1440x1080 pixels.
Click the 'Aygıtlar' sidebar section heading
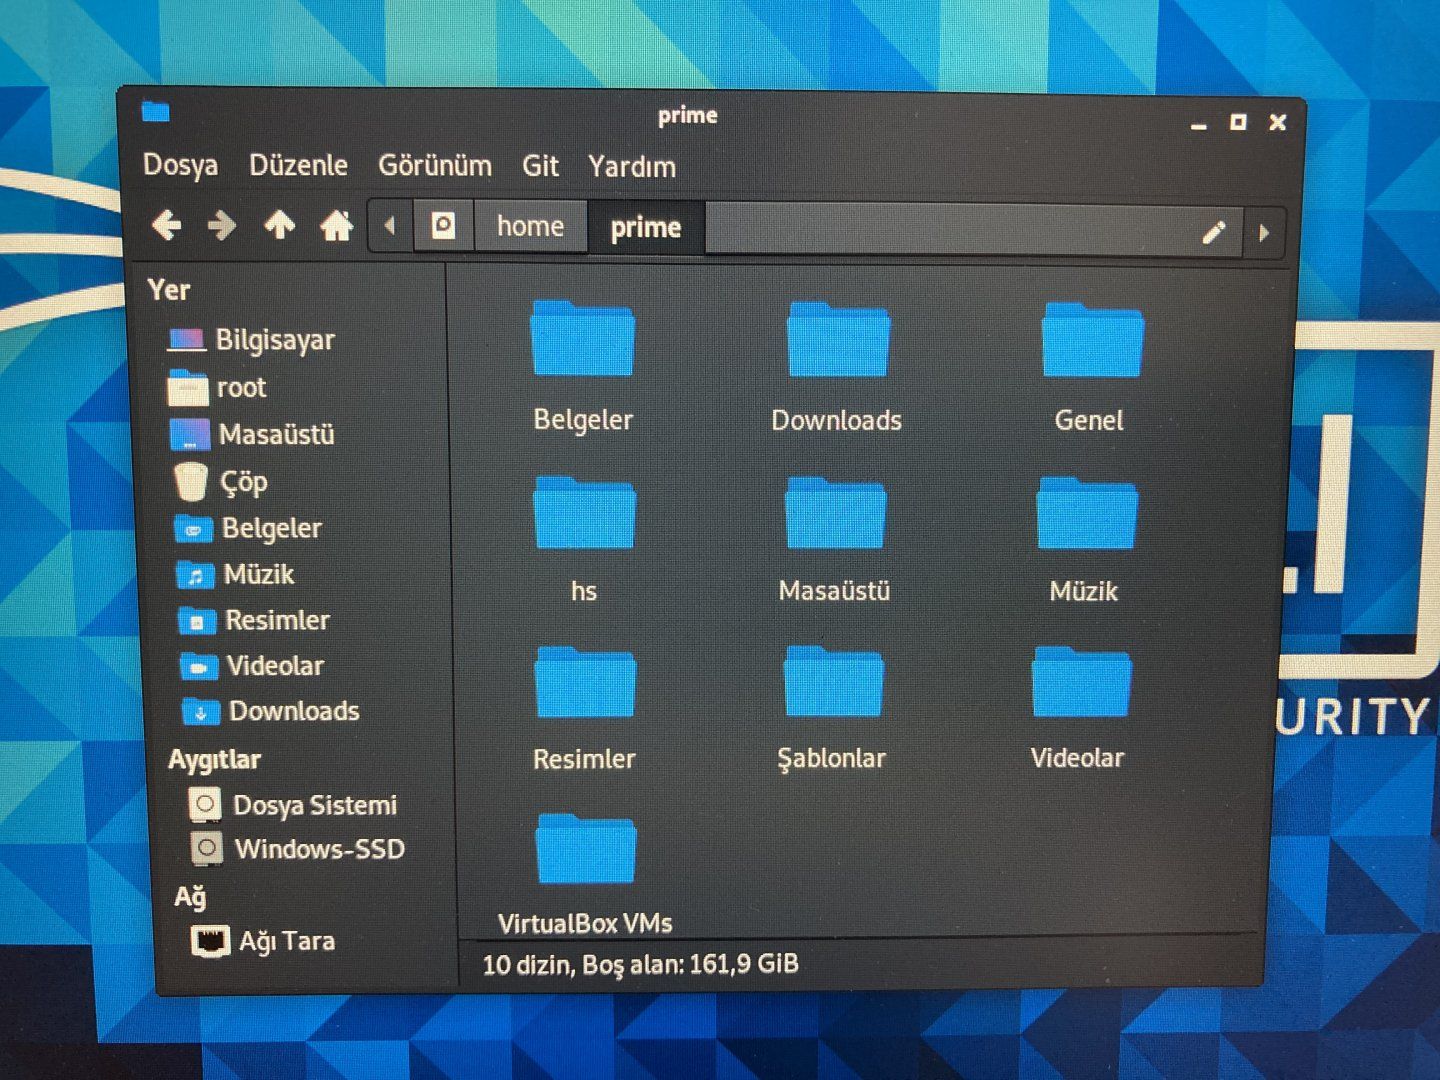pos(214,760)
